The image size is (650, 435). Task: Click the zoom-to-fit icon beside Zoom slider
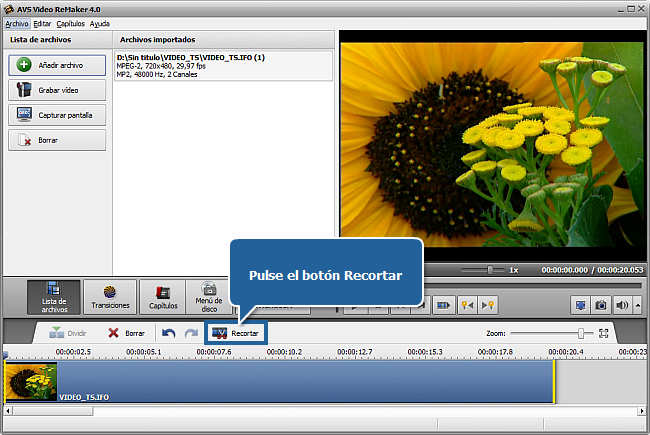603,333
